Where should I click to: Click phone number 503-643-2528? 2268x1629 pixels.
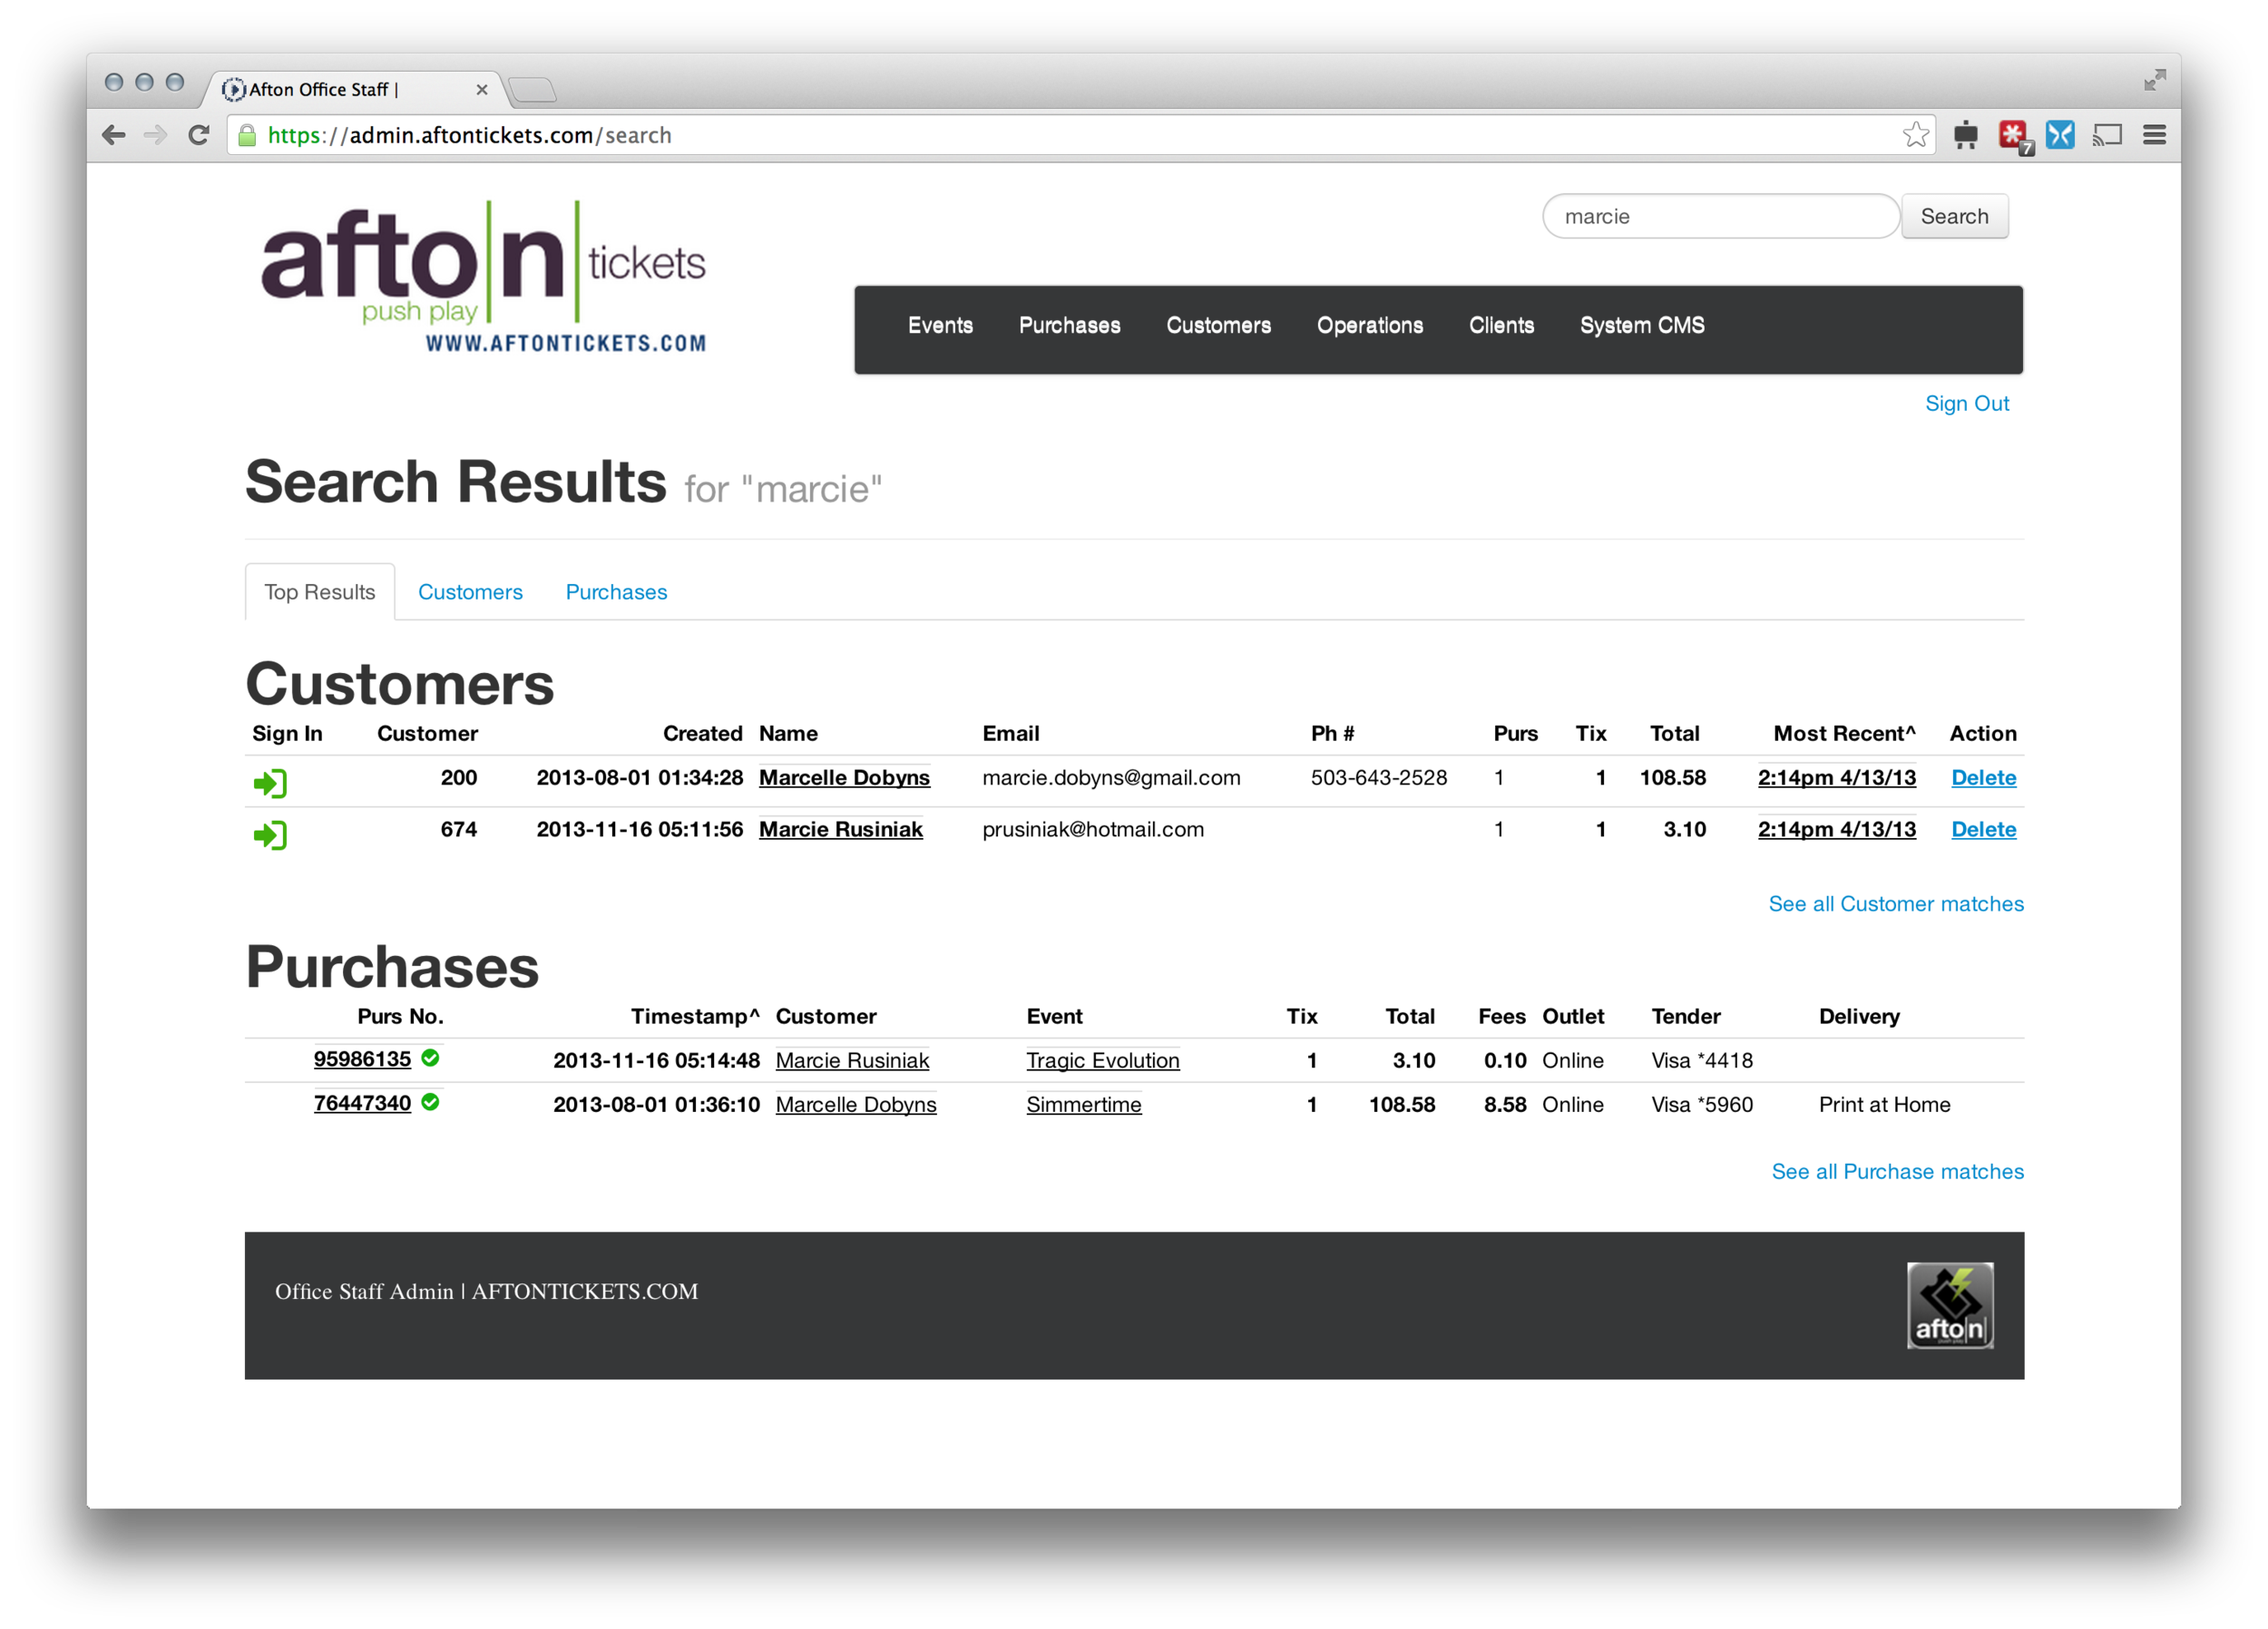point(1378,778)
